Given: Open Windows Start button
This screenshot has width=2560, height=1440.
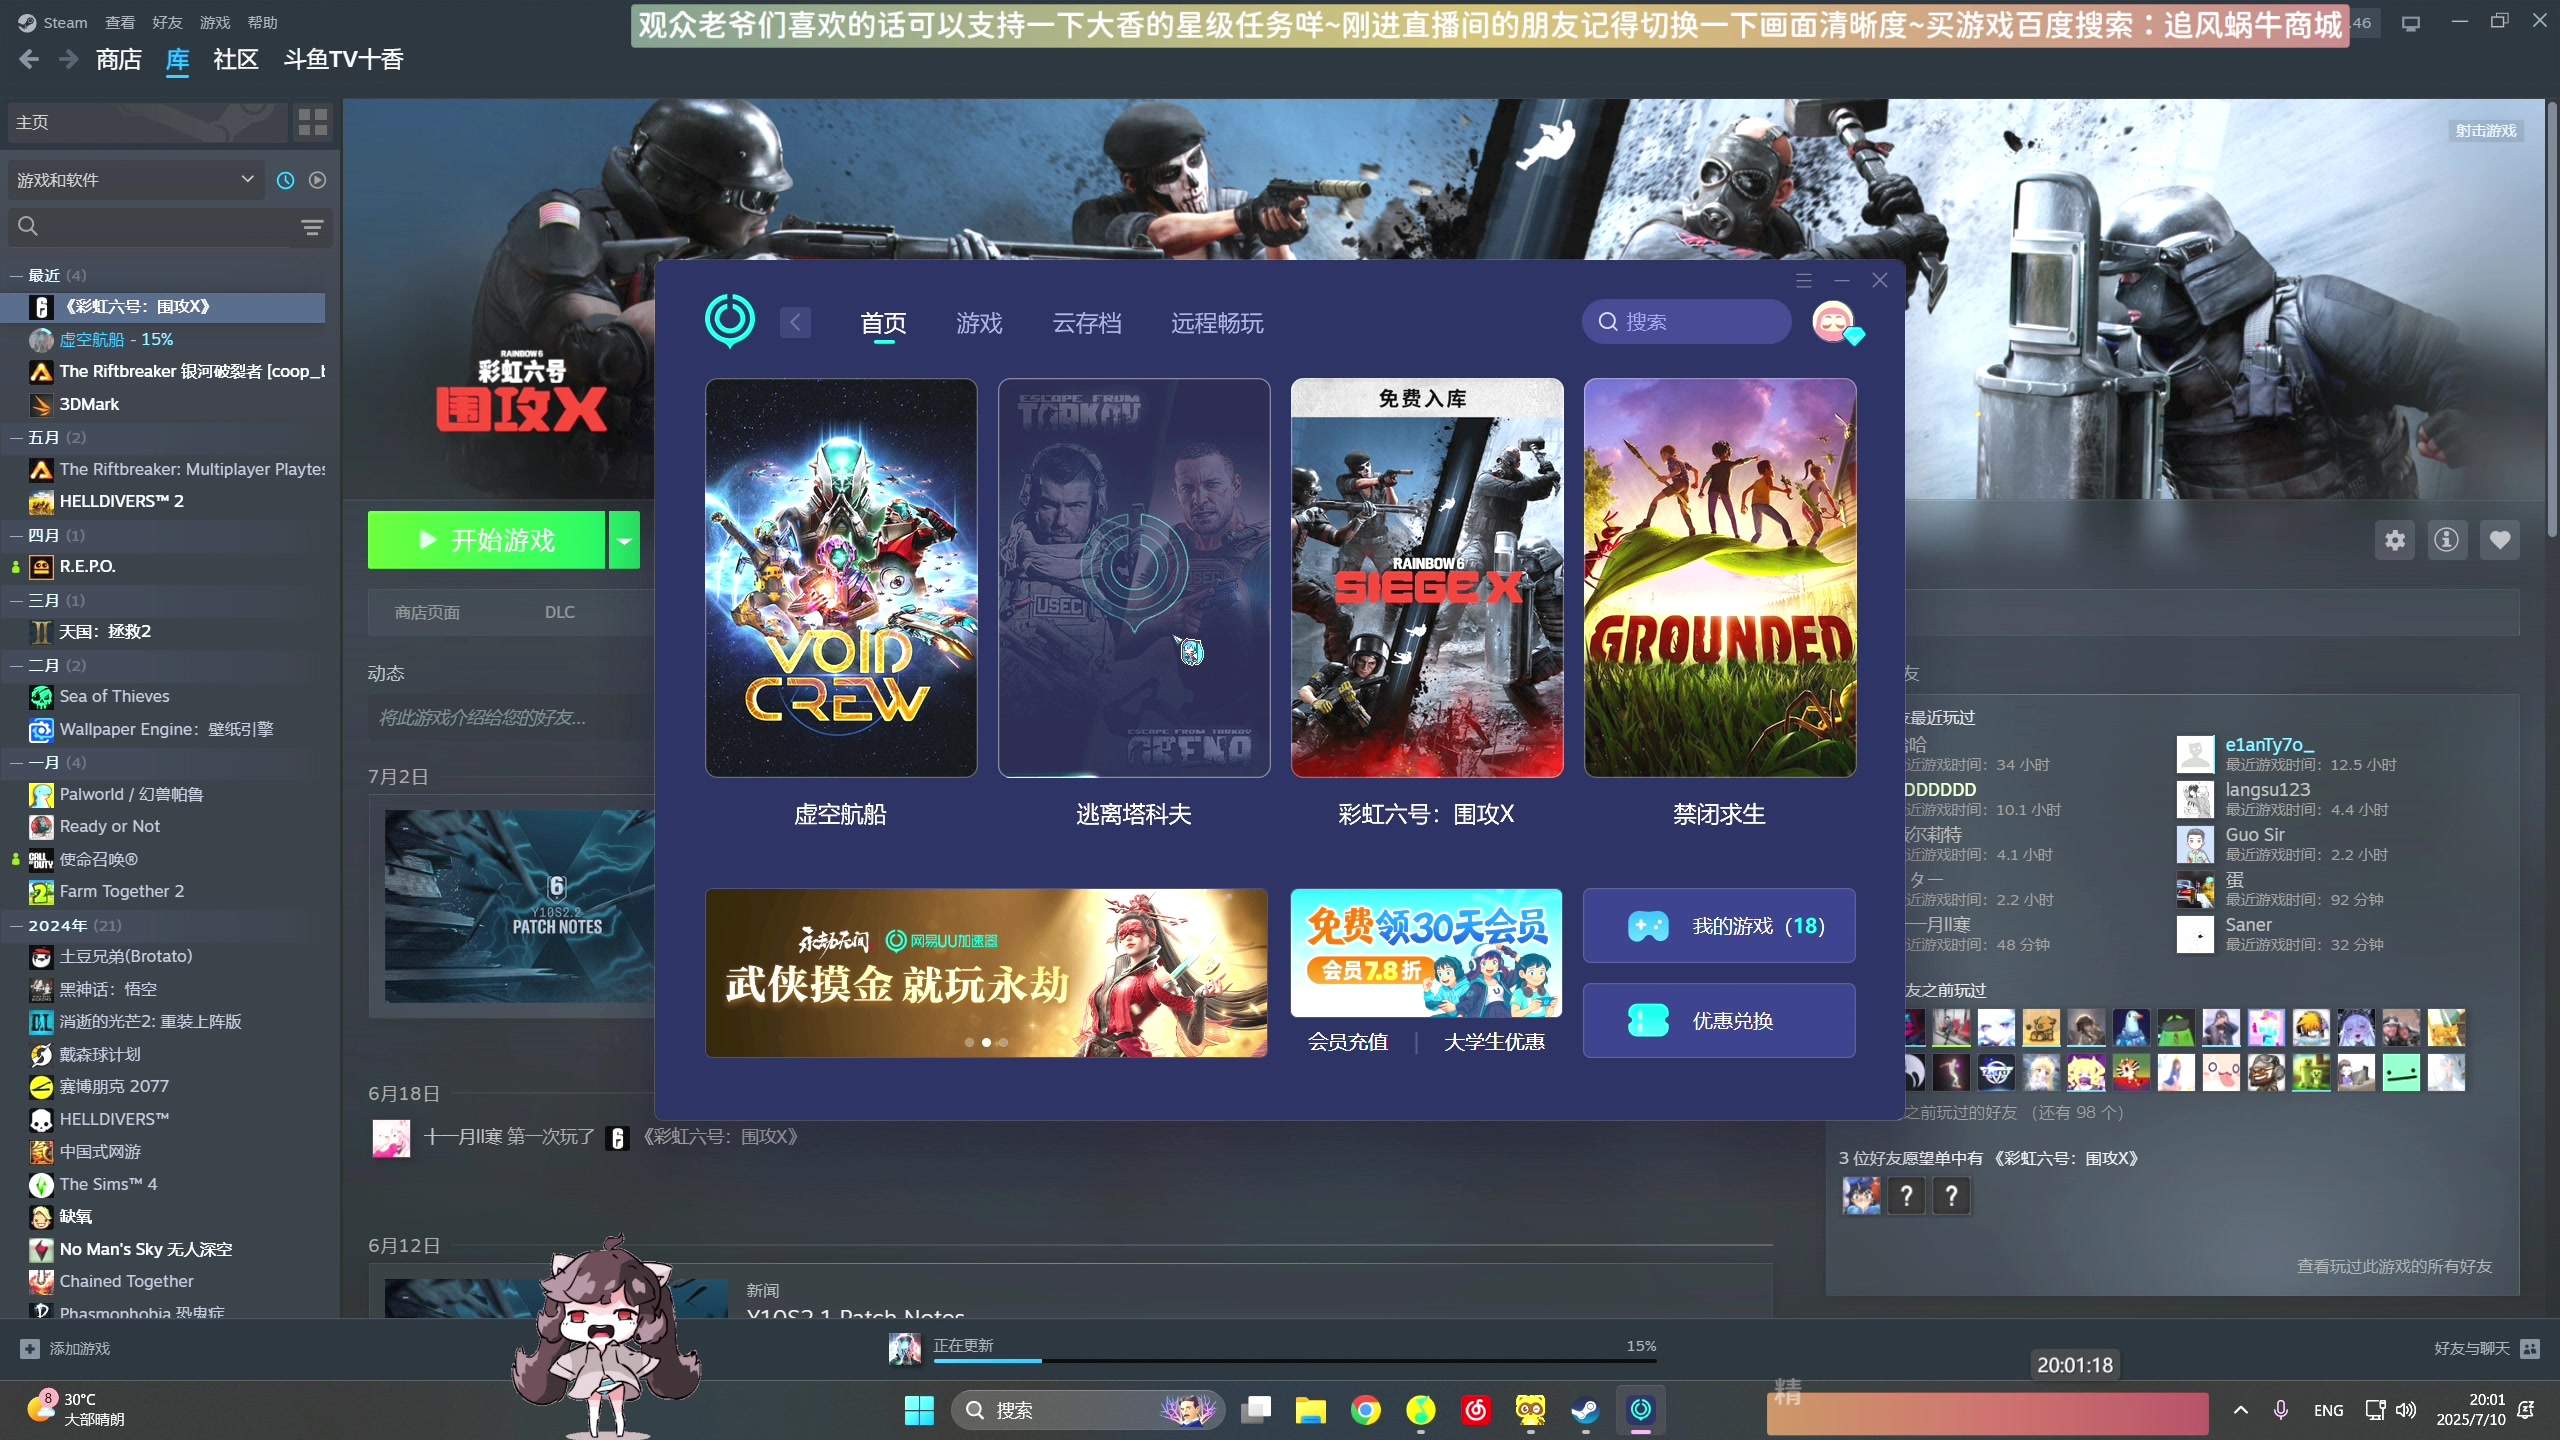Looking at the screenshot, I should 919,1410.
